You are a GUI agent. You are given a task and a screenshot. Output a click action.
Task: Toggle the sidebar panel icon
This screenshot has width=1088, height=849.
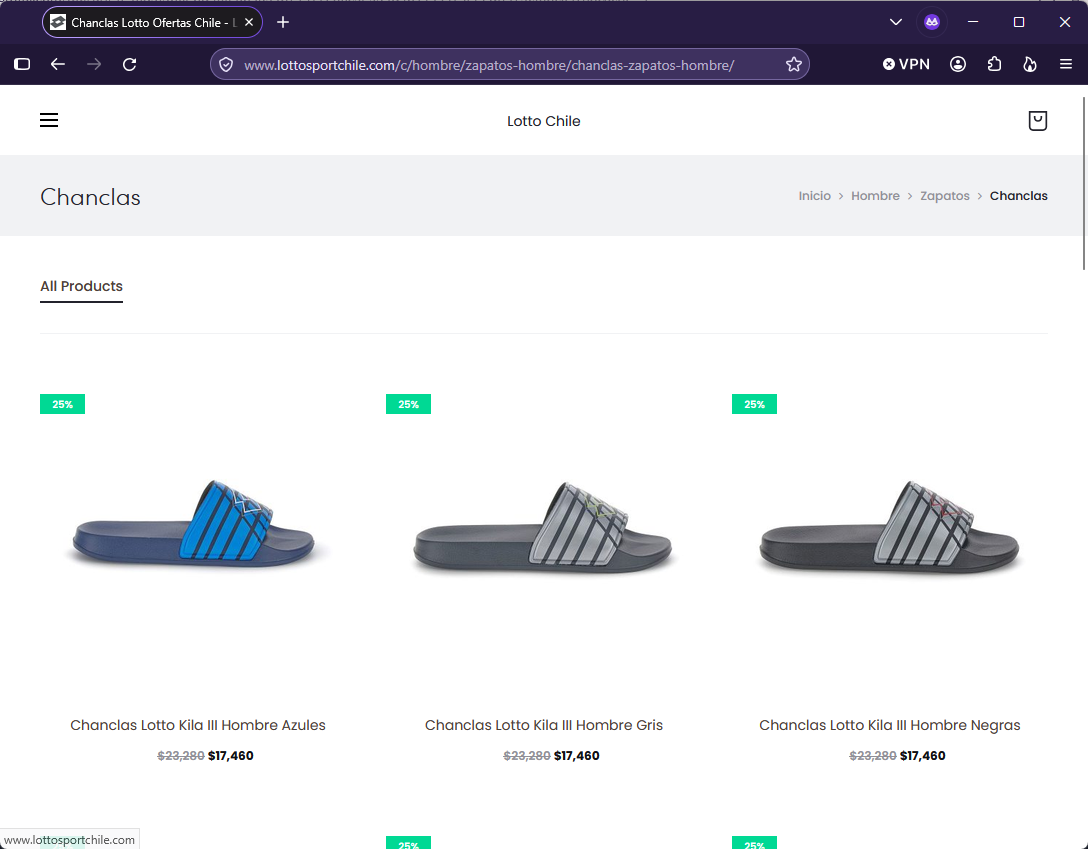(22, 65)
